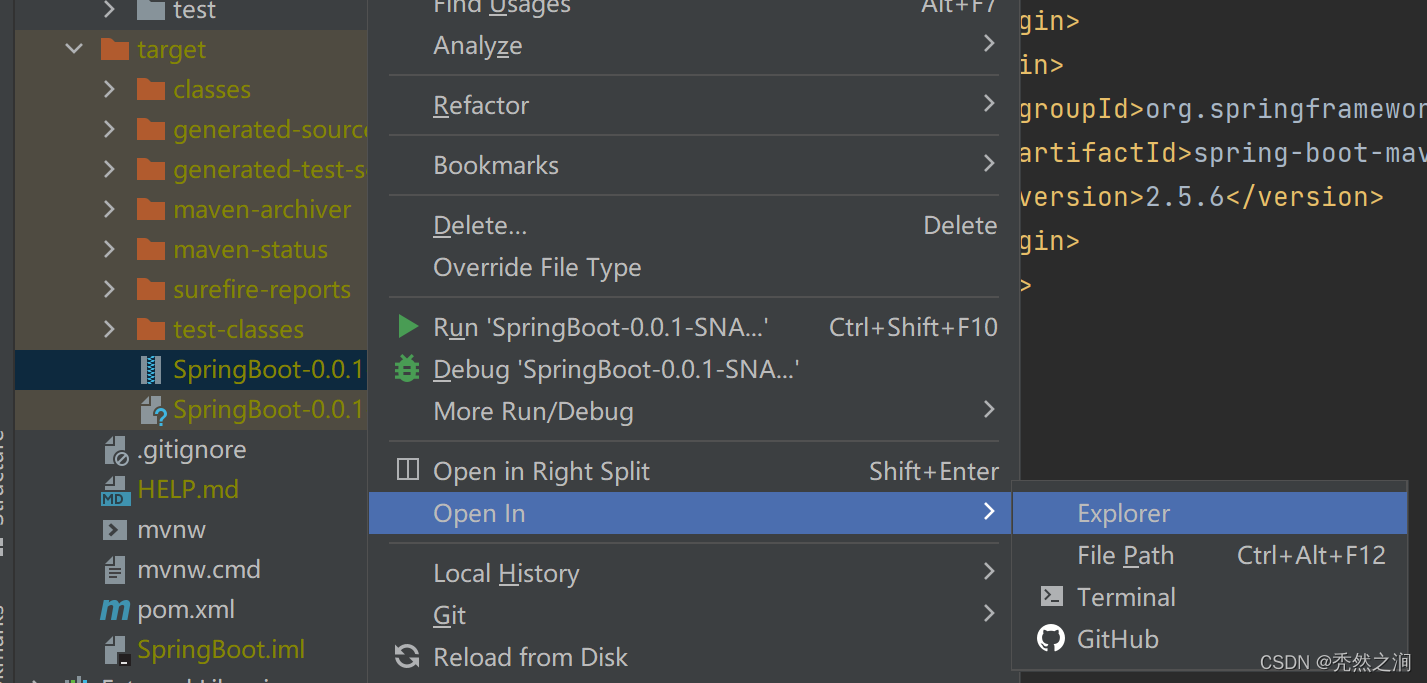Choose Explorer in Open In submenu

point(1210,513)
